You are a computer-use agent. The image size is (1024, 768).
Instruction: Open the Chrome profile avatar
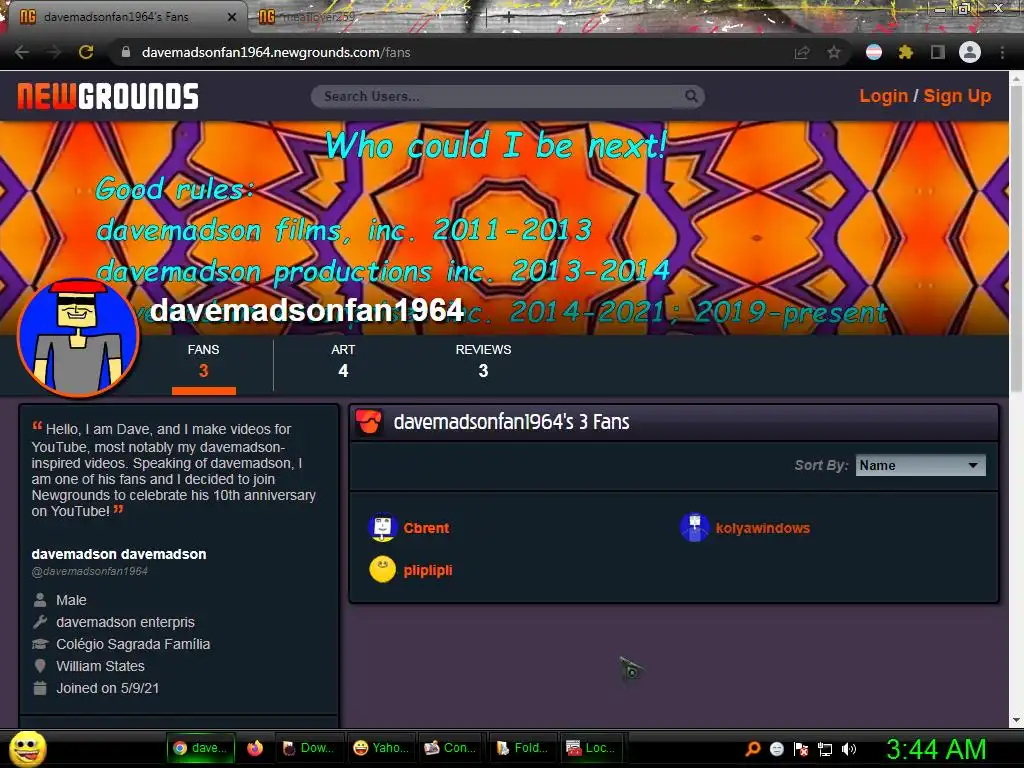point(970,52)
